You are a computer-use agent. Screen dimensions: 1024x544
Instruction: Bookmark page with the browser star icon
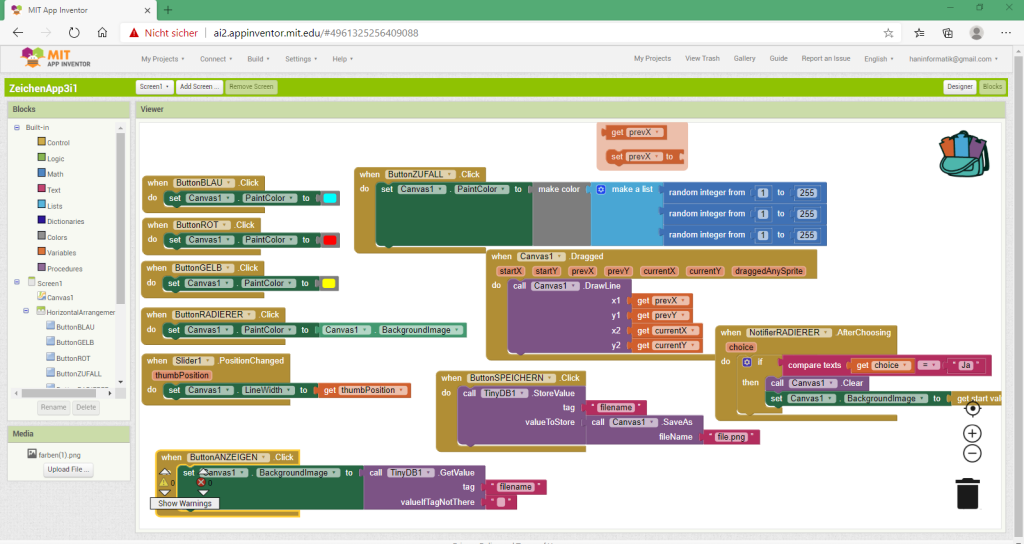point(888,32)
